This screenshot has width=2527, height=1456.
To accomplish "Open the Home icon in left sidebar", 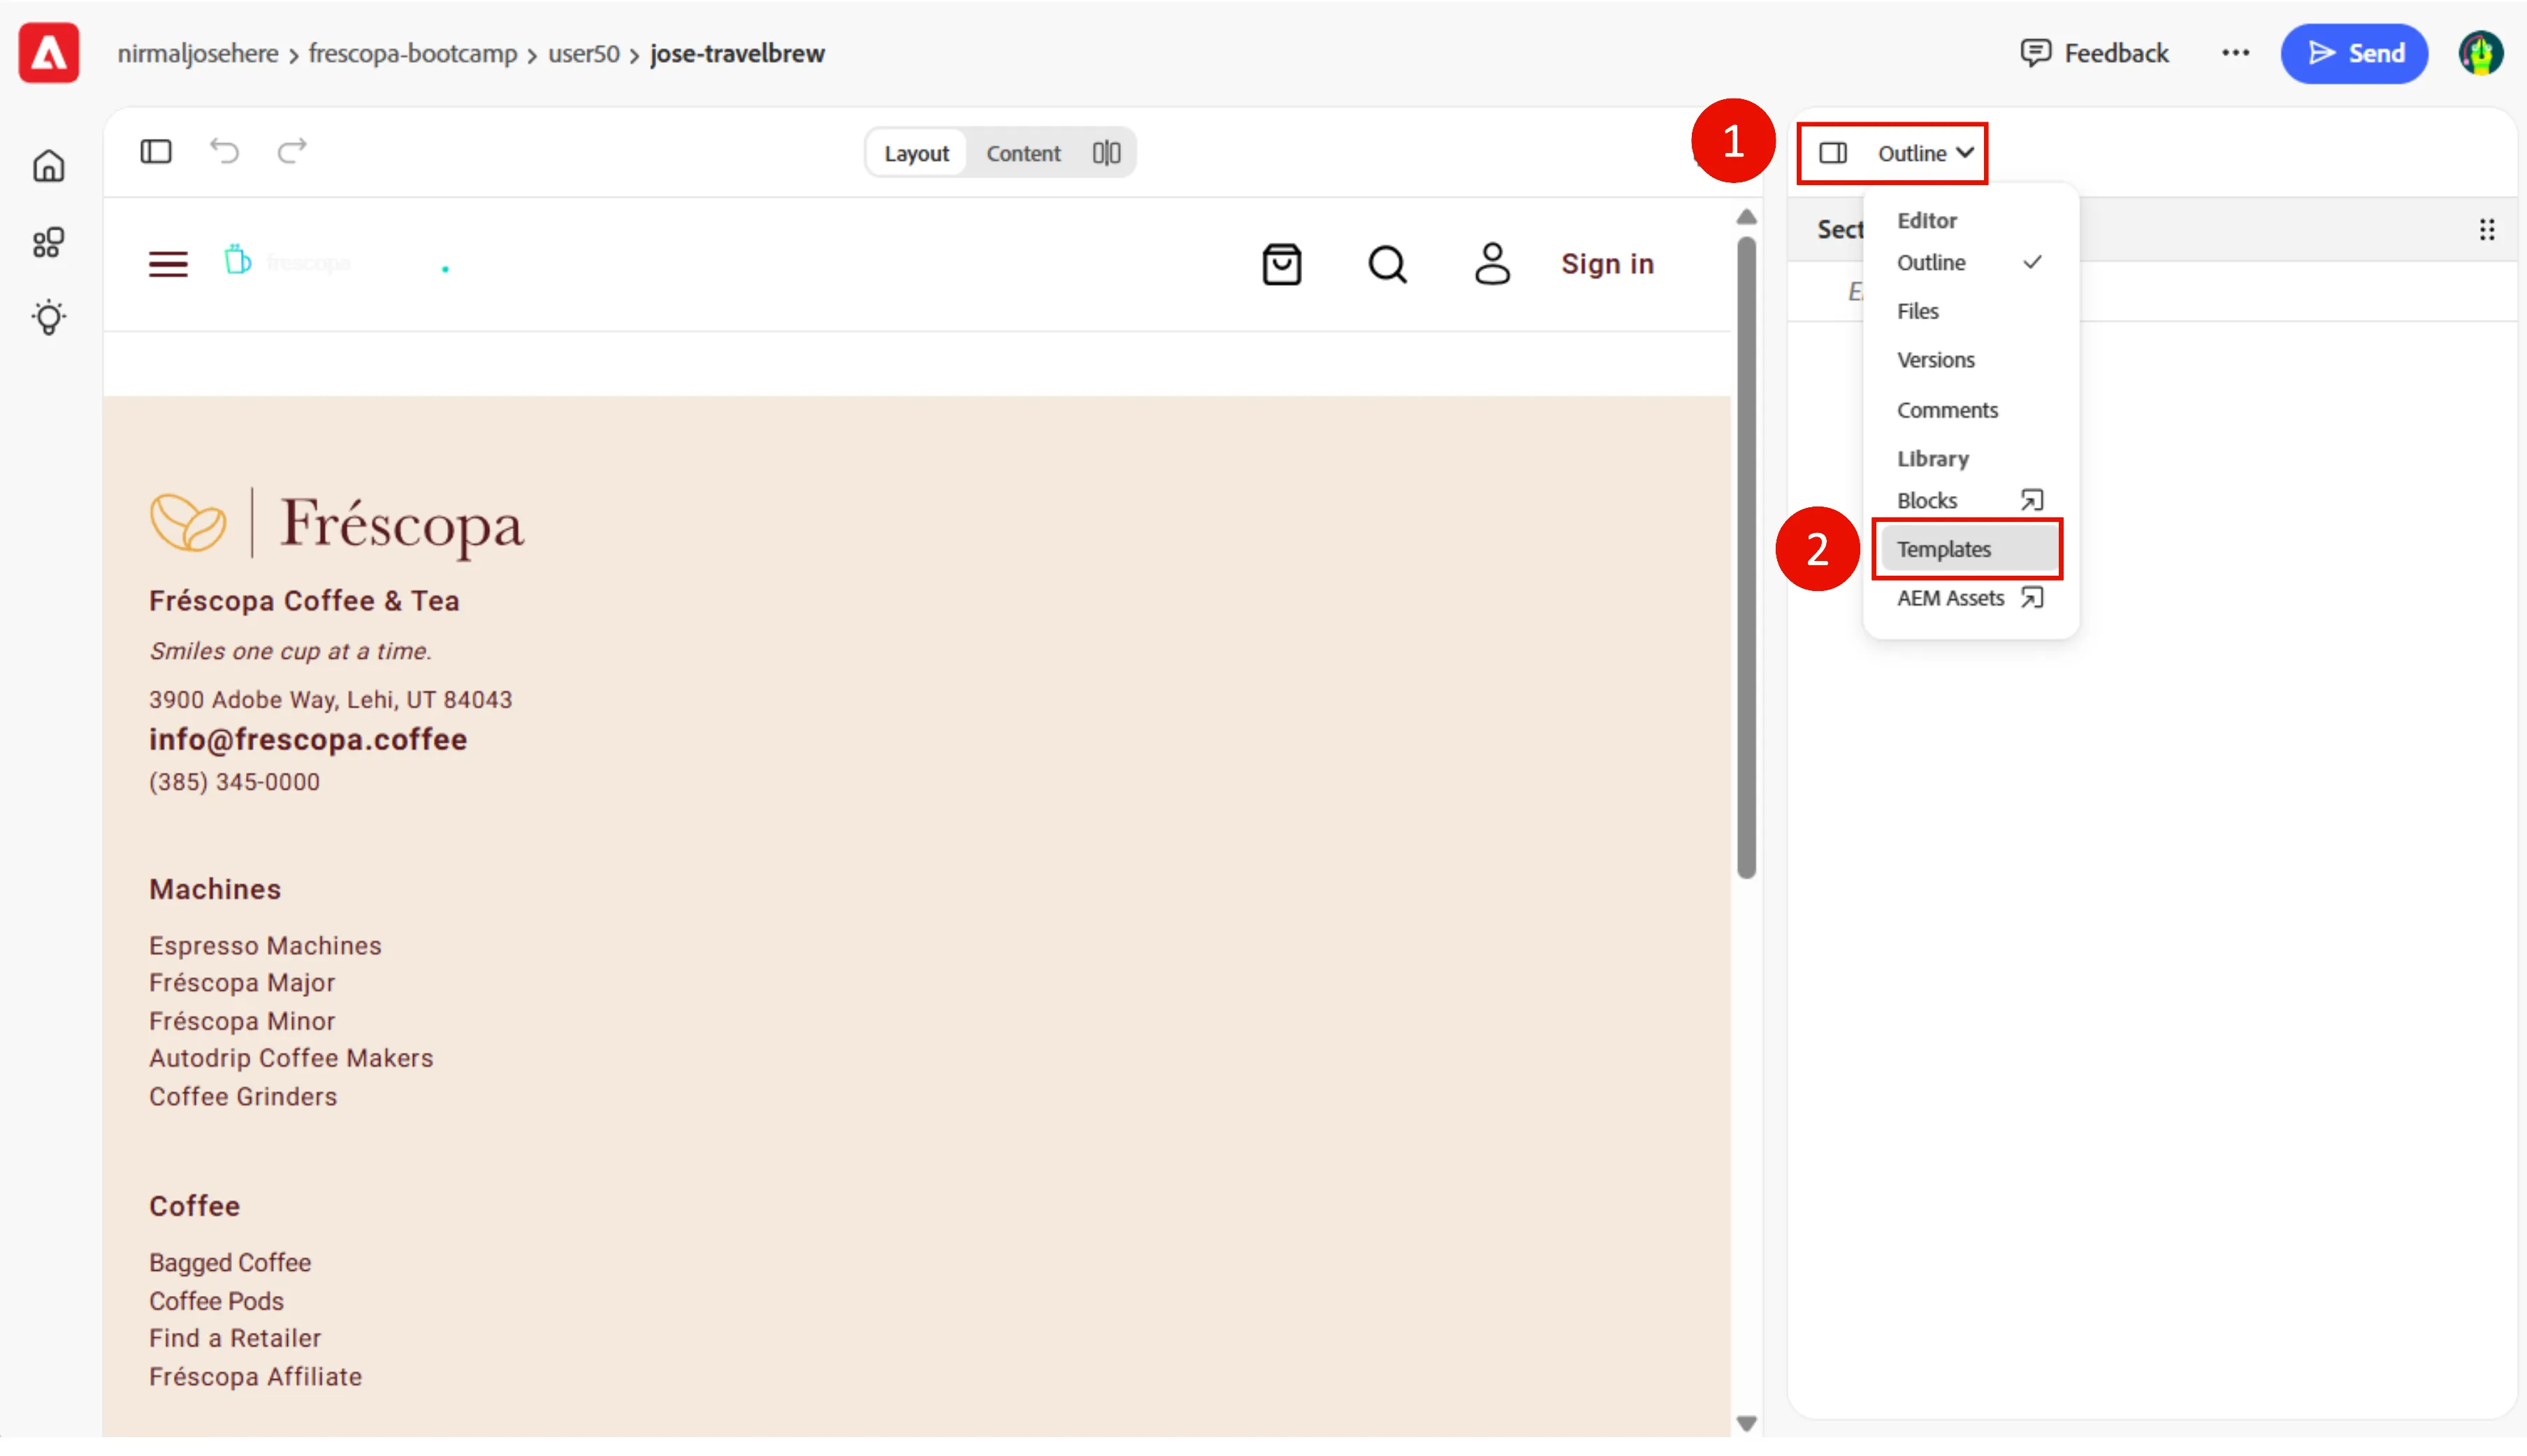I will click(x=48, y=166).
